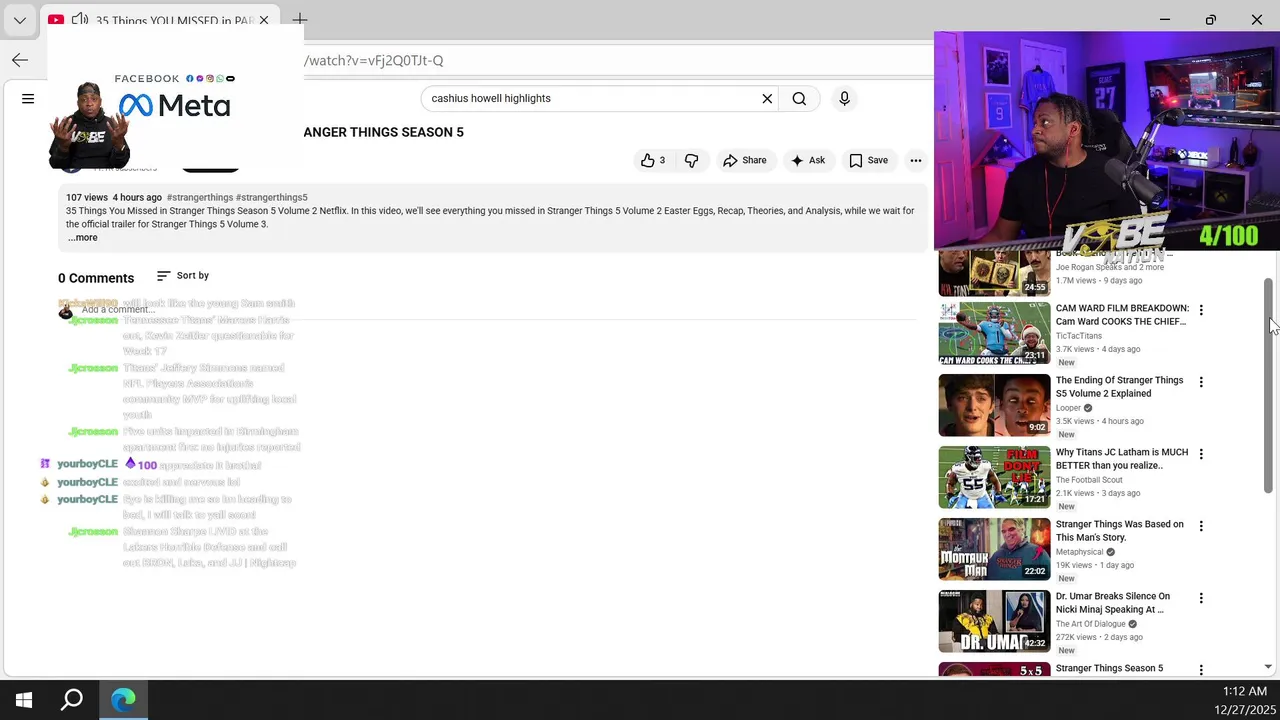Visit the TicTacTitans channel
Image resolution: width=1280 pixels, height=720 pixels.
coord(1078,336)
